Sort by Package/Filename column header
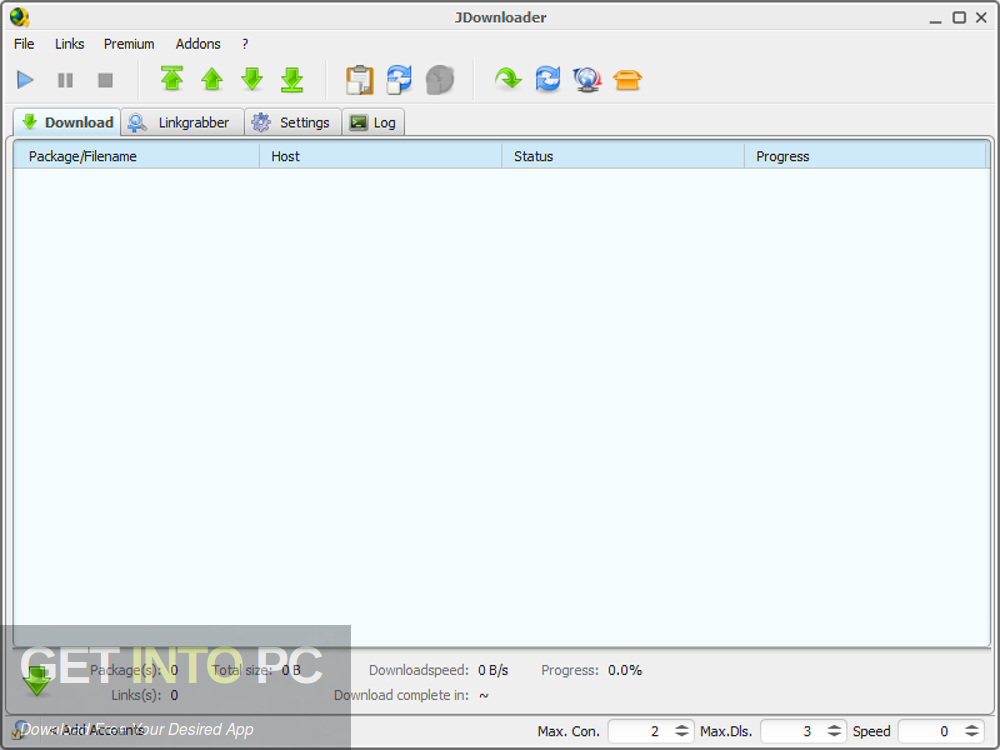Screen dimensions: 1000x750 pos(136,156)
